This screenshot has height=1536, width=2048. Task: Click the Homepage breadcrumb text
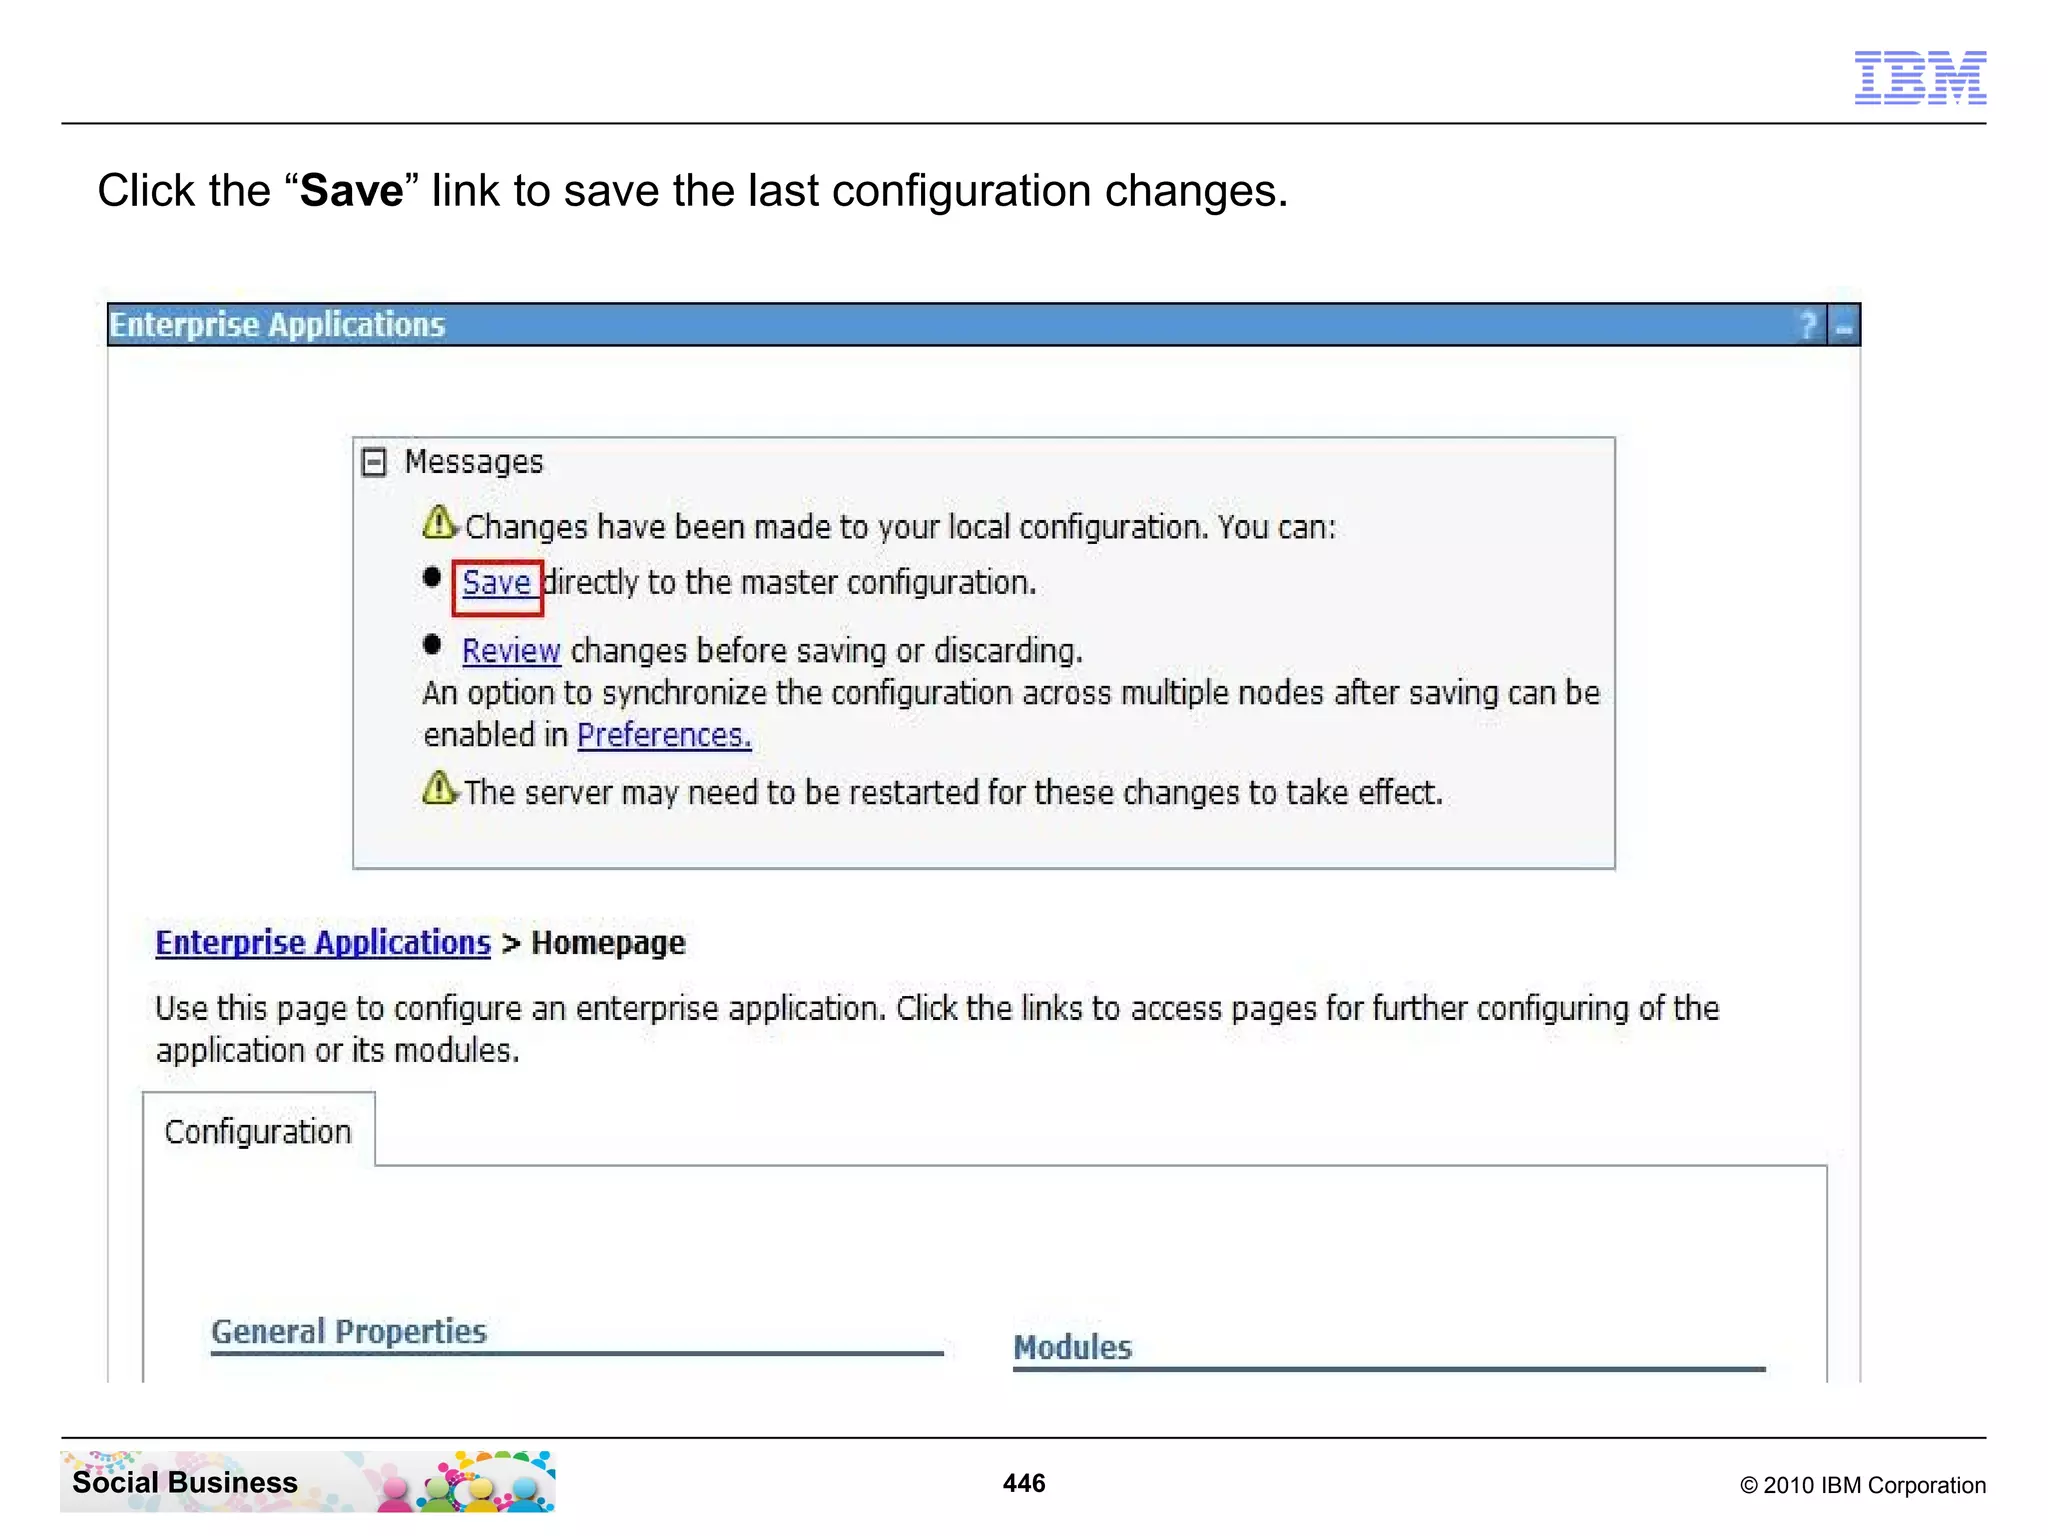point(608,943)
